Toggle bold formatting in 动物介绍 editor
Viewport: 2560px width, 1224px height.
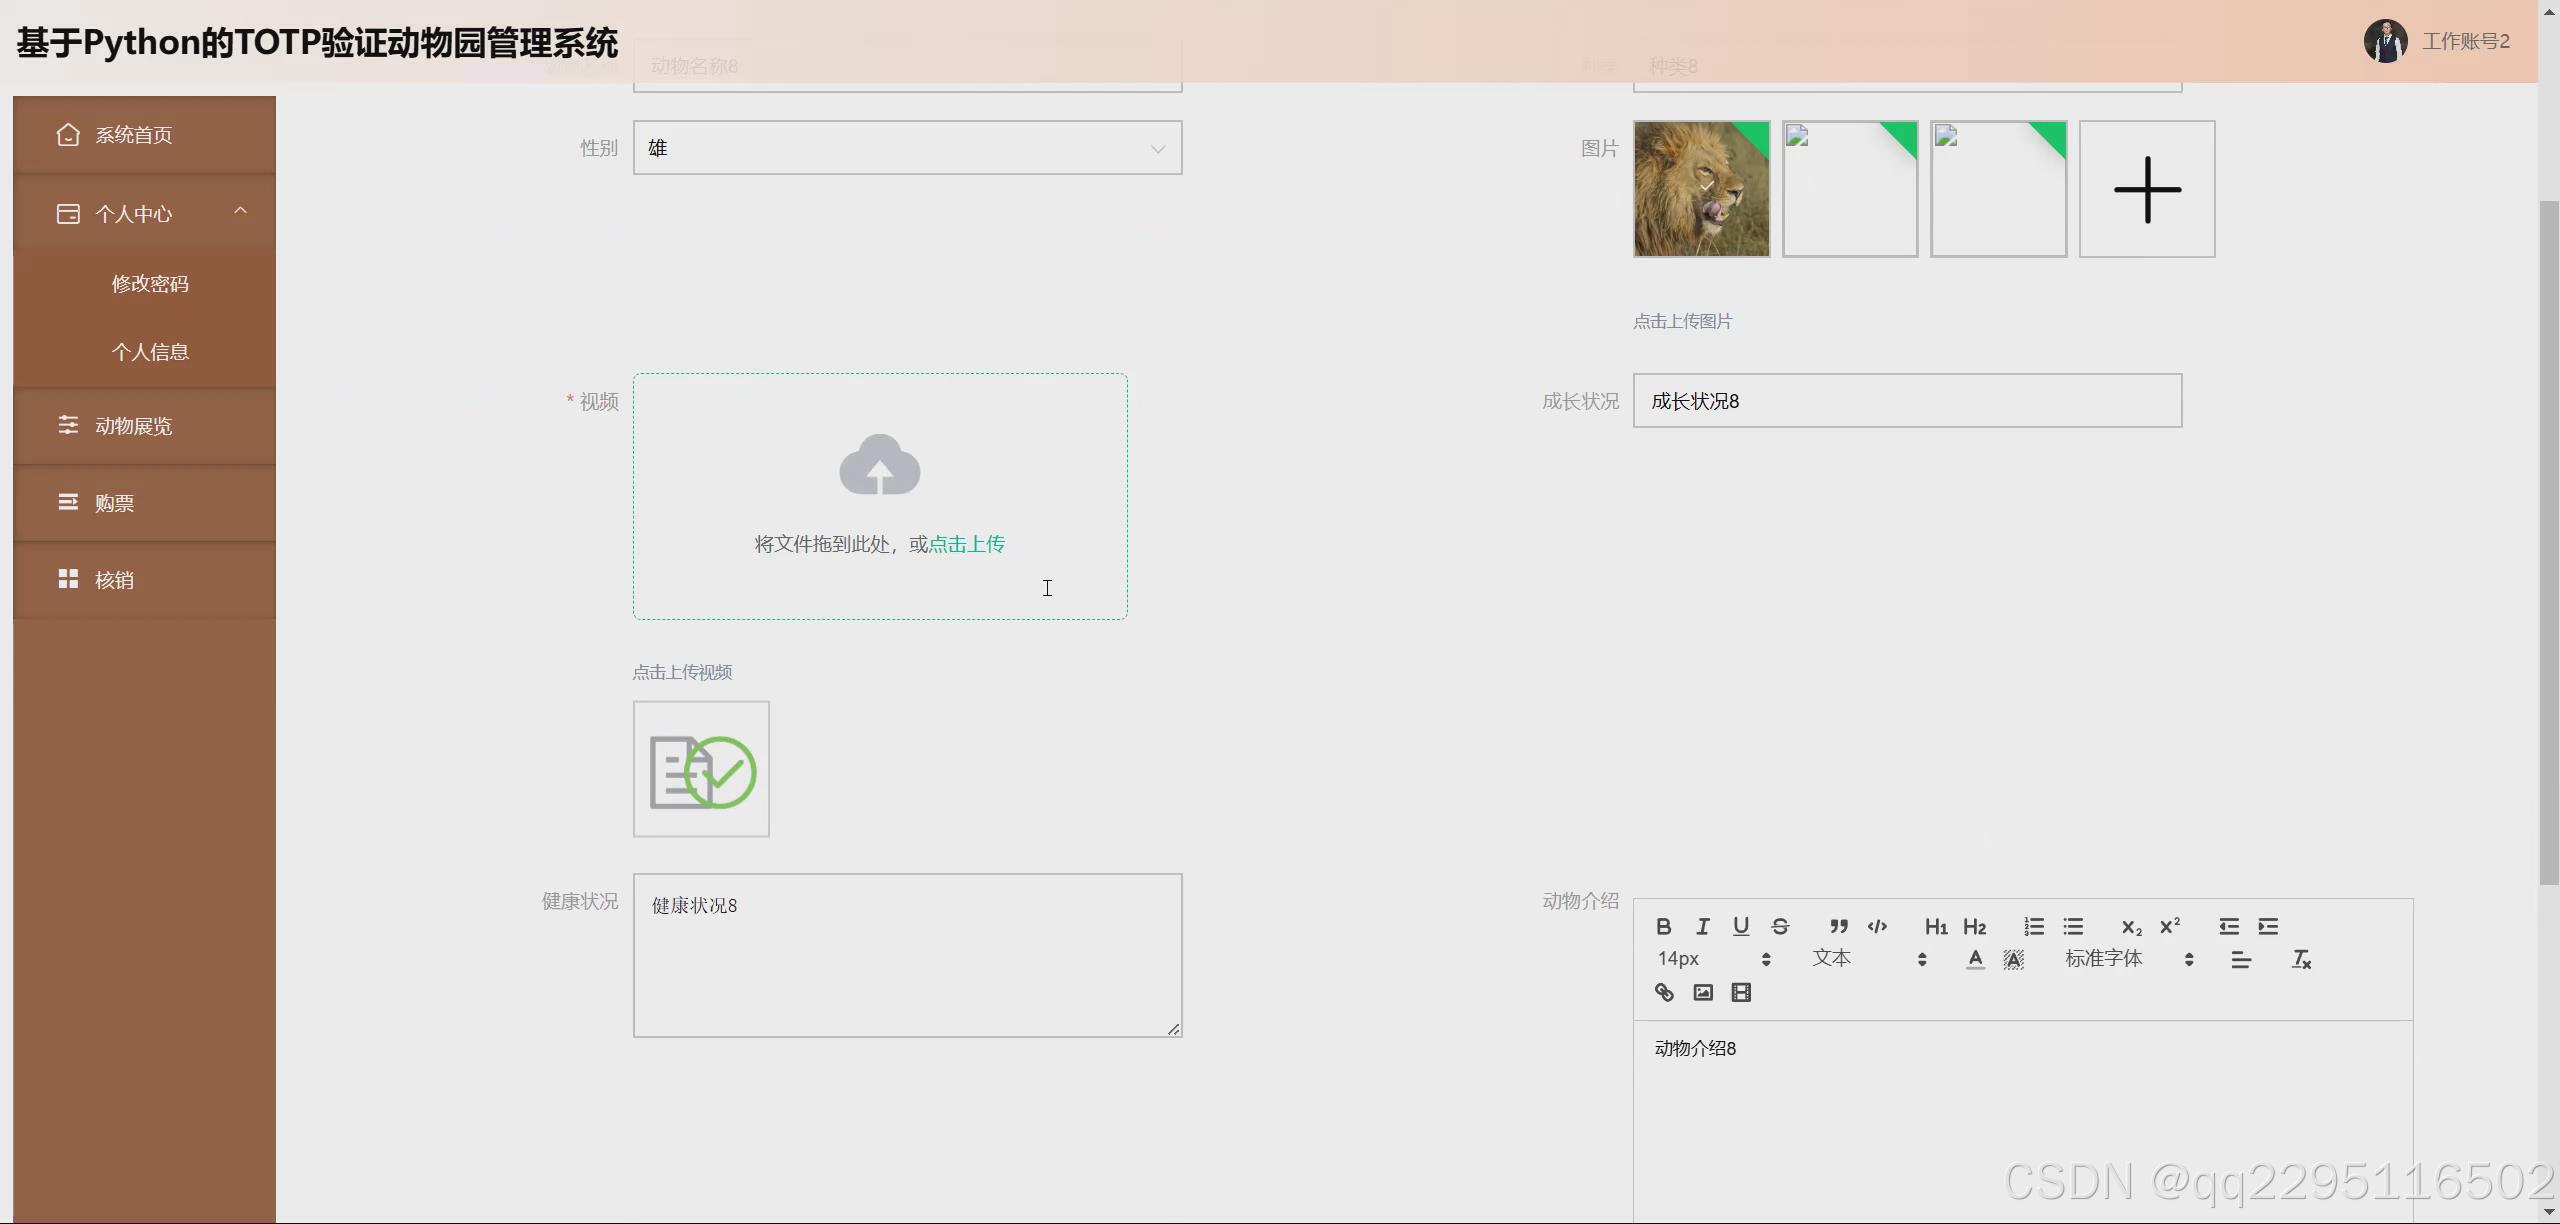pyautogui.click(x=1663, y=926)
